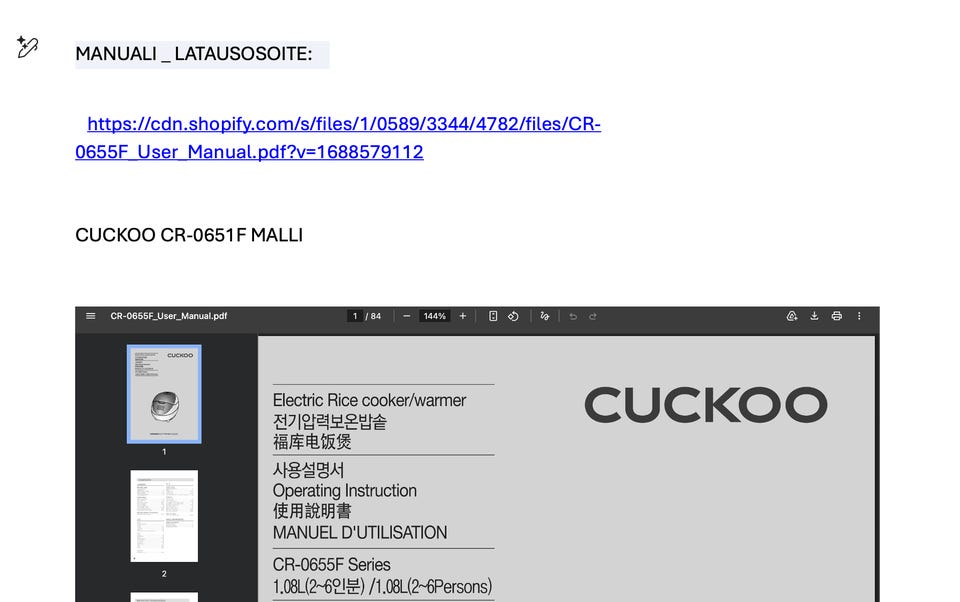Screen dimensions: 960x602
Task: Click the '/ 84' total pages label
Action: coord(373,316)
